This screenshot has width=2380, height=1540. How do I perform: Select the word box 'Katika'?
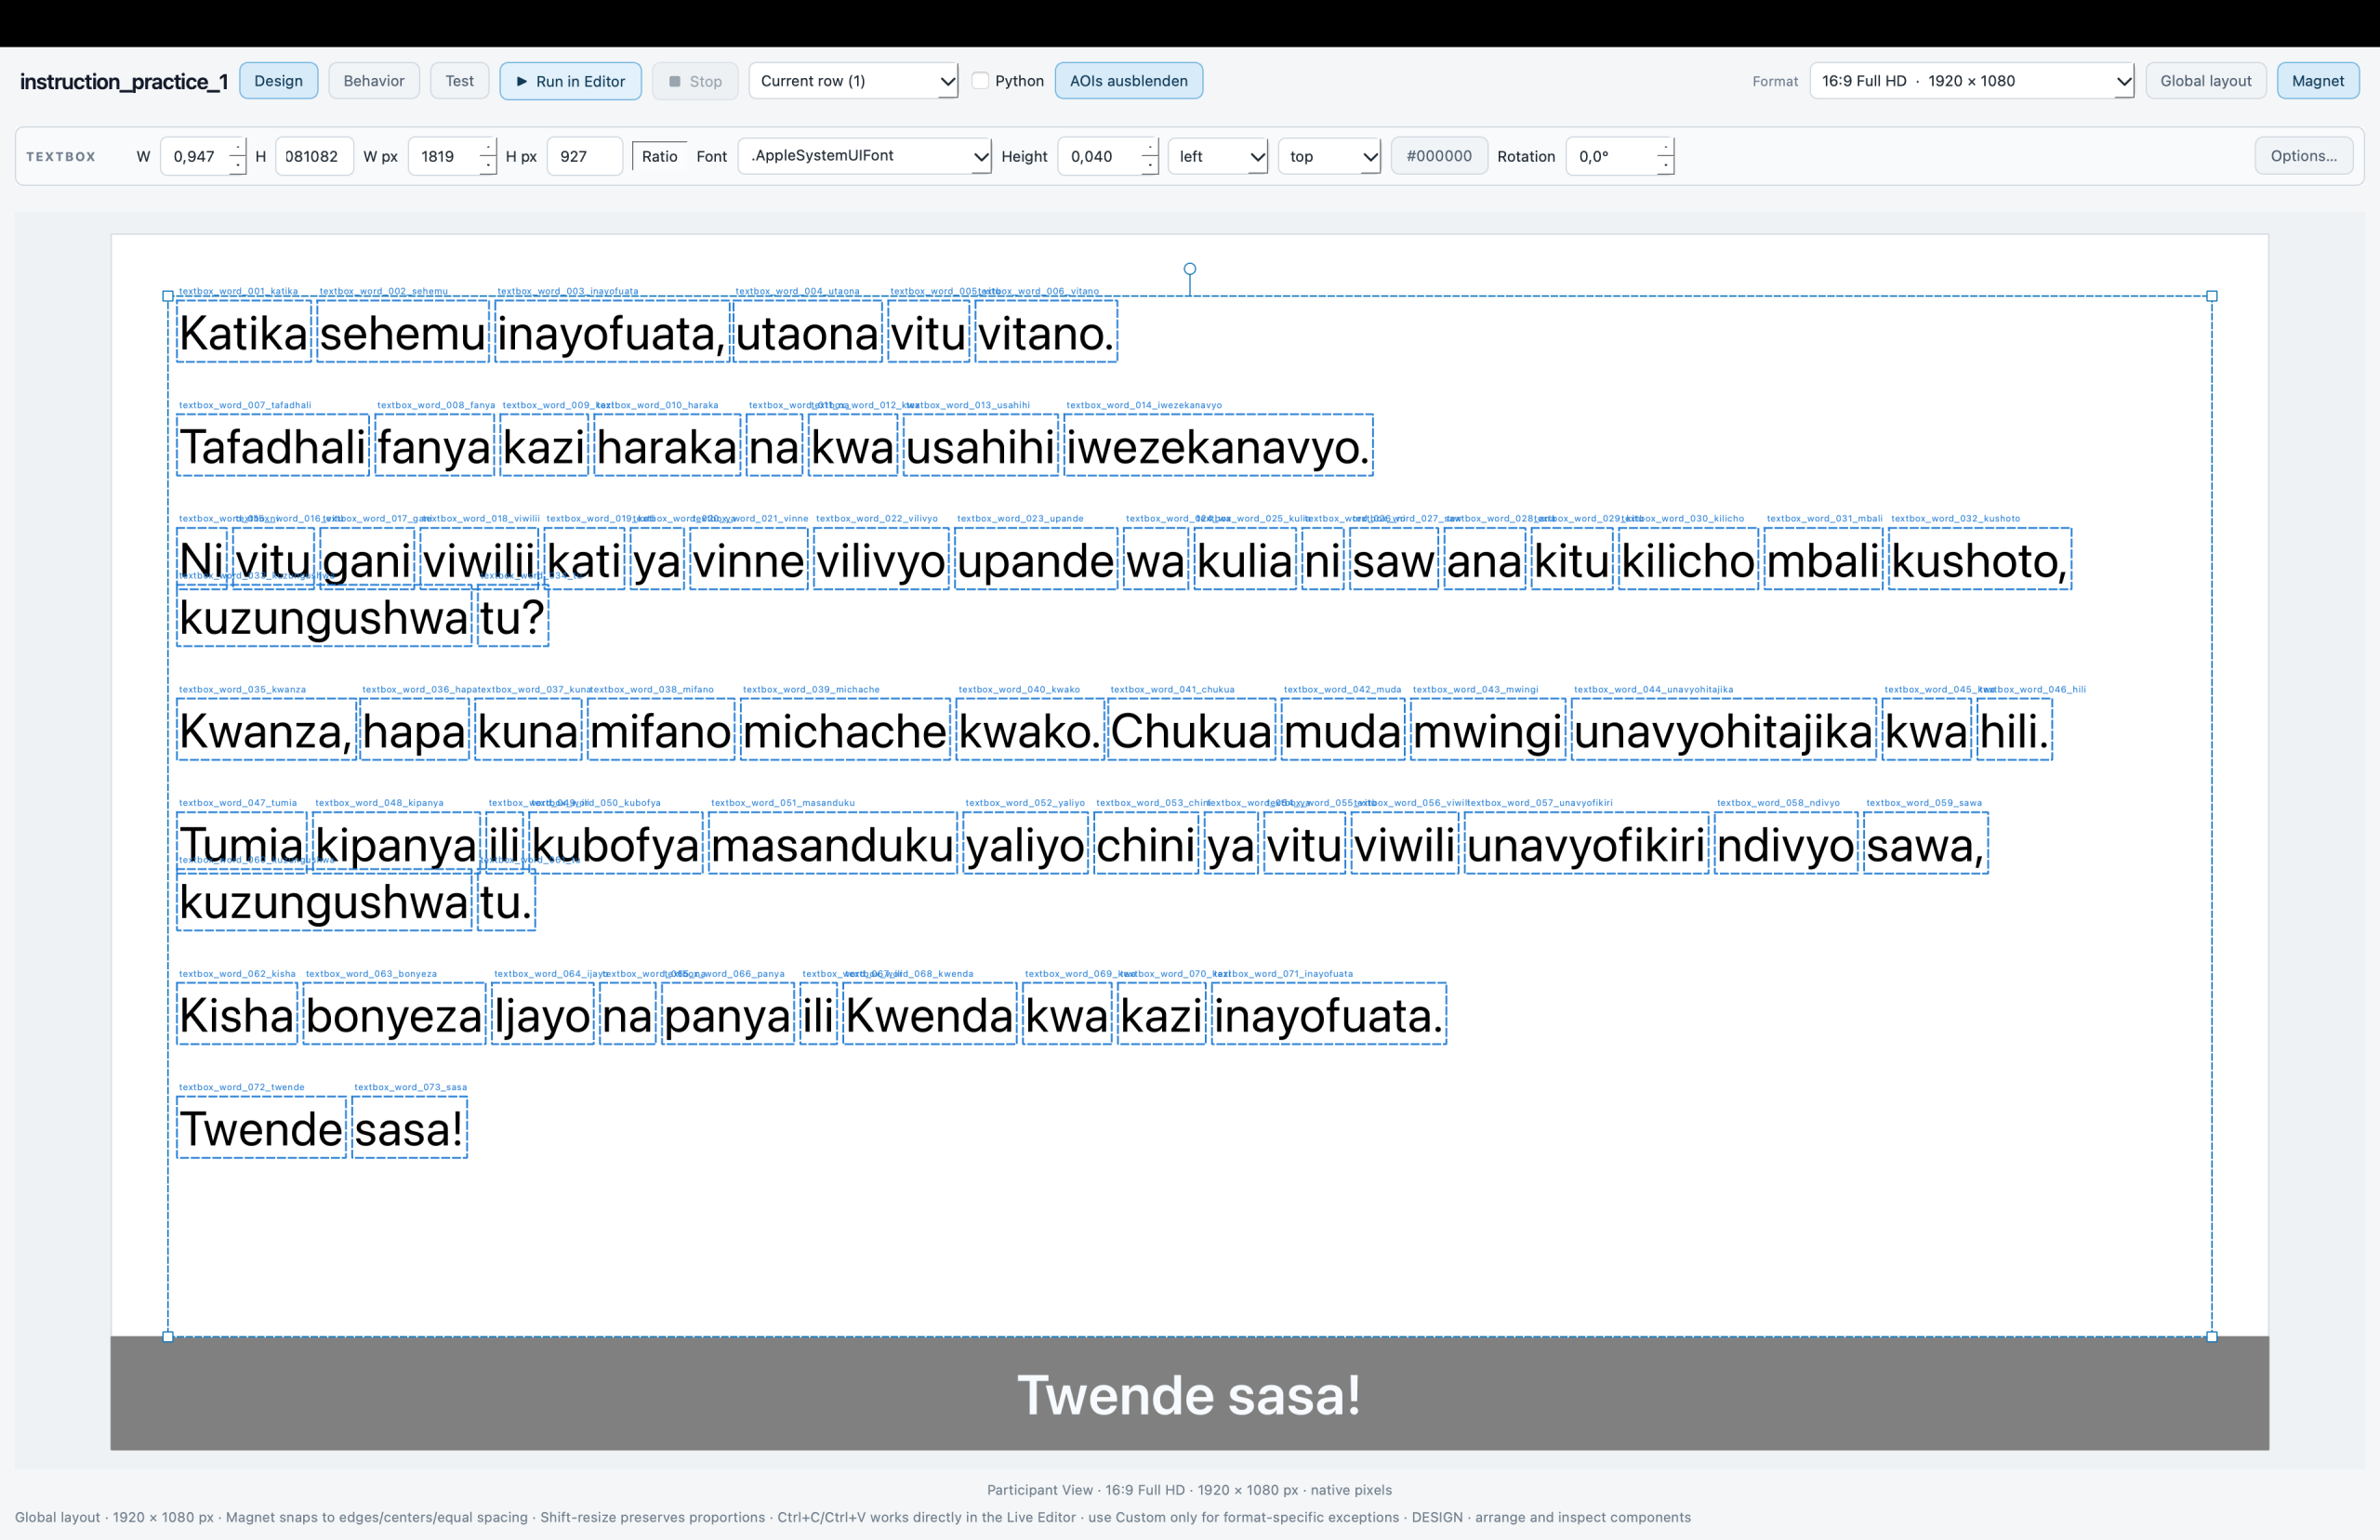(x=243, y=332)
